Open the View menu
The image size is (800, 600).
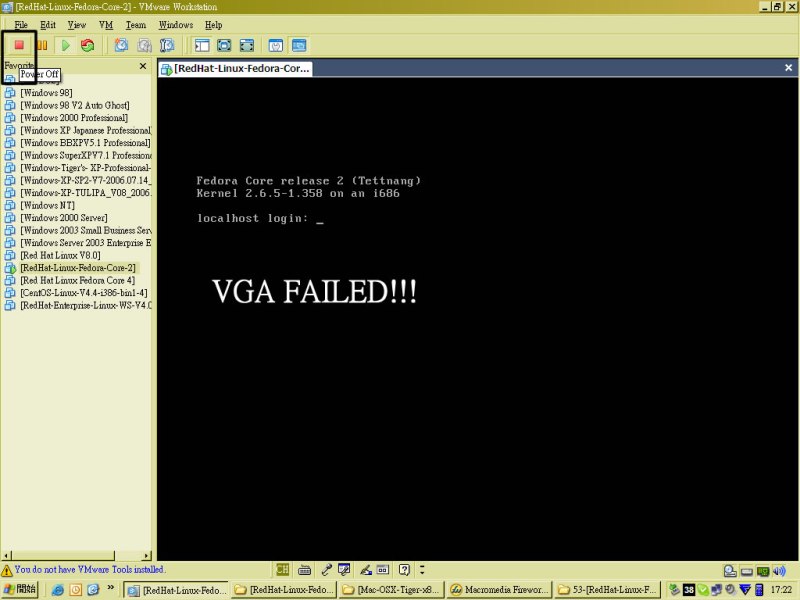77,25
